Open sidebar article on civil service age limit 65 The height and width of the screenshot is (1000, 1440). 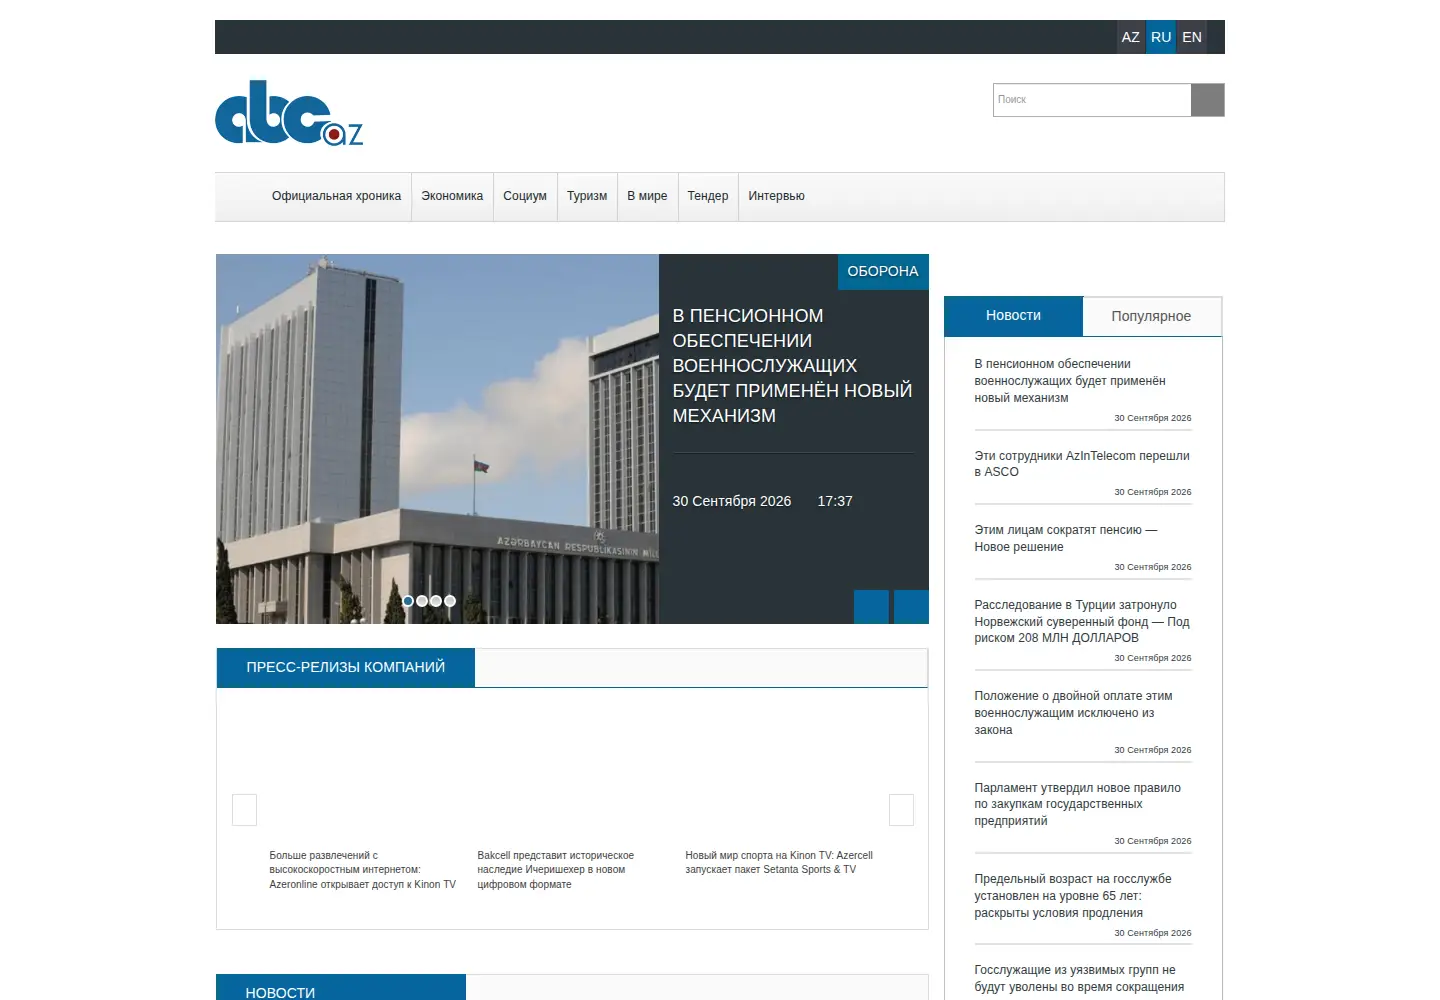pyautogui.click(x=1073, y=896)
